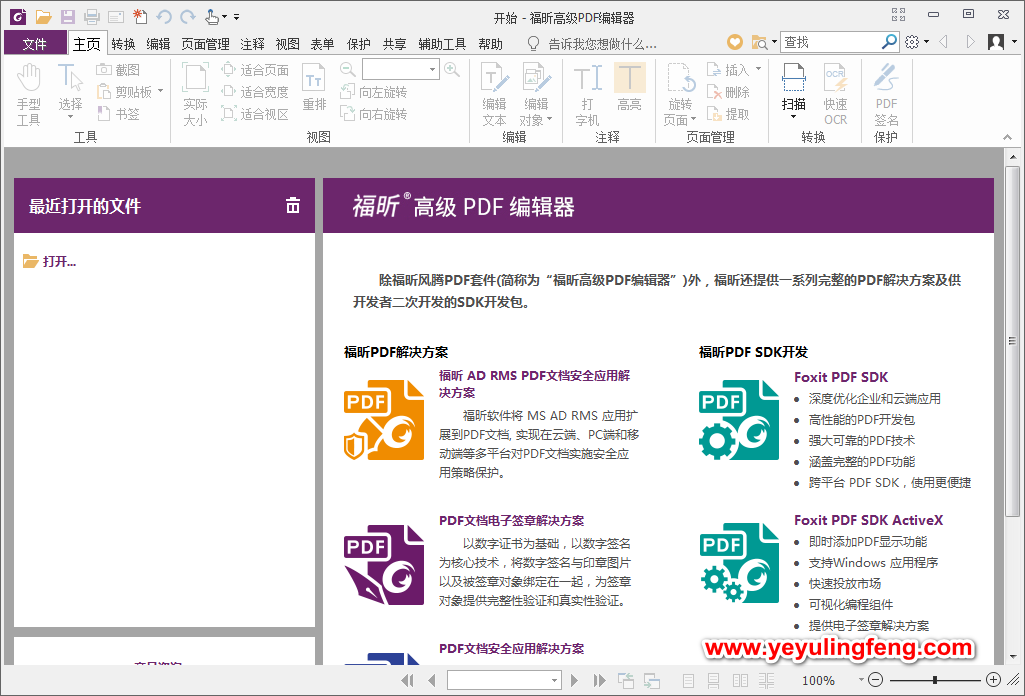Click the redo arrow in title bar

click(188, 16)
